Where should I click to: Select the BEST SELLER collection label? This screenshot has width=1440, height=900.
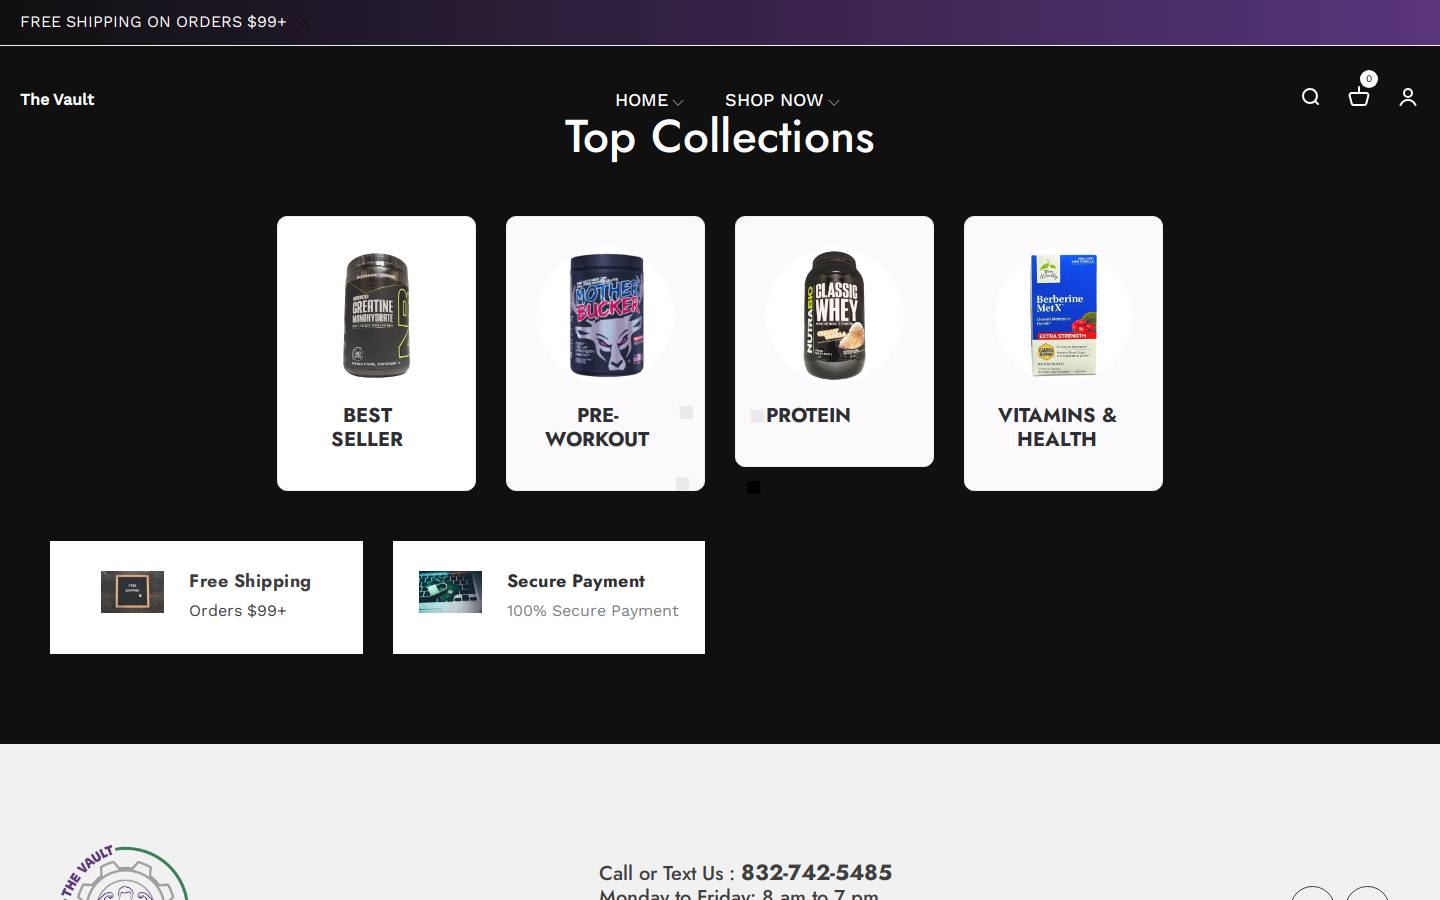point(367,427)
